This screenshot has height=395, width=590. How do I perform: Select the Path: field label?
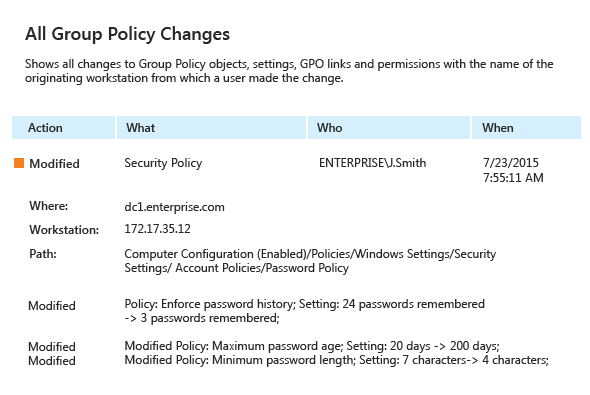43,254
